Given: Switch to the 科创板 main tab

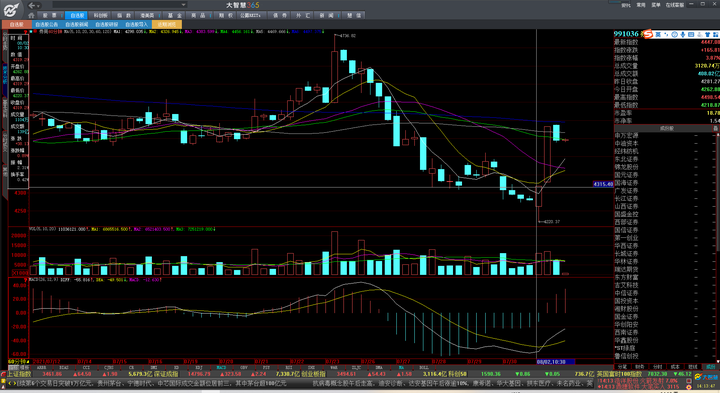Looking at the screenshot, I should pyautogui.click(x=100, y=15).
